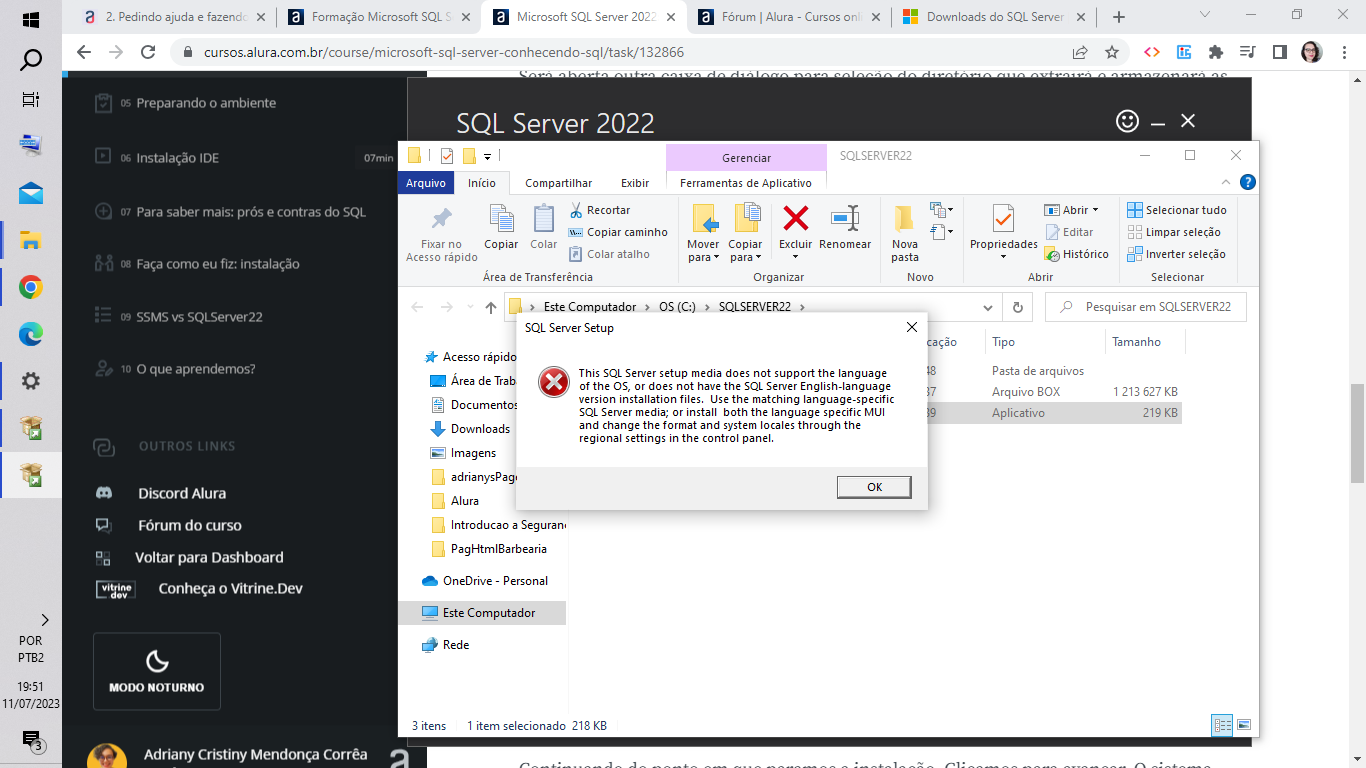Select the Início ribbon tab

pos(481,183)
